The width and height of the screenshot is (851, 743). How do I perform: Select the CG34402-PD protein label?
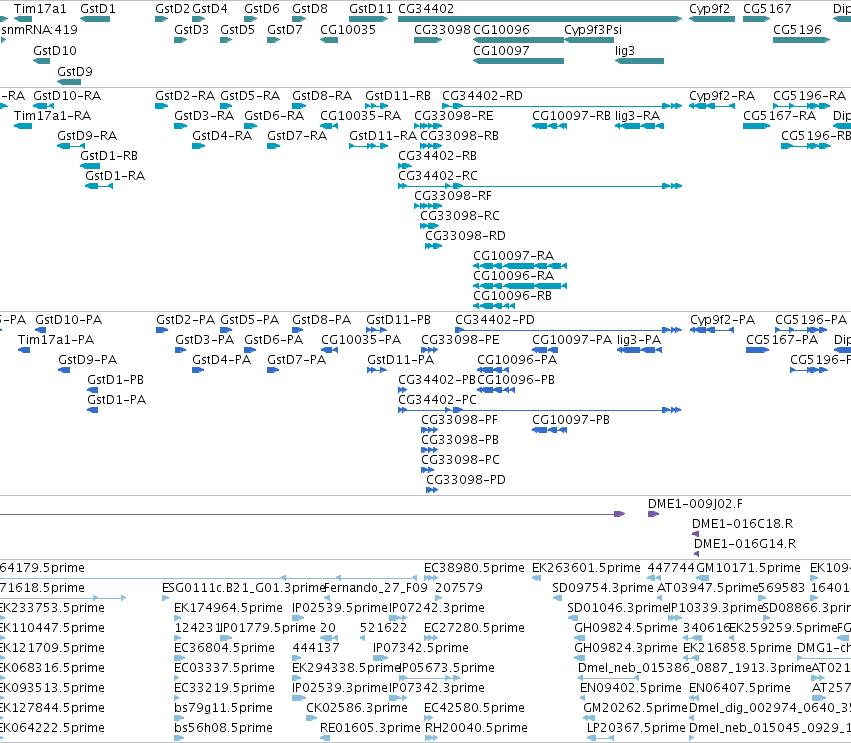pos(495,320)
